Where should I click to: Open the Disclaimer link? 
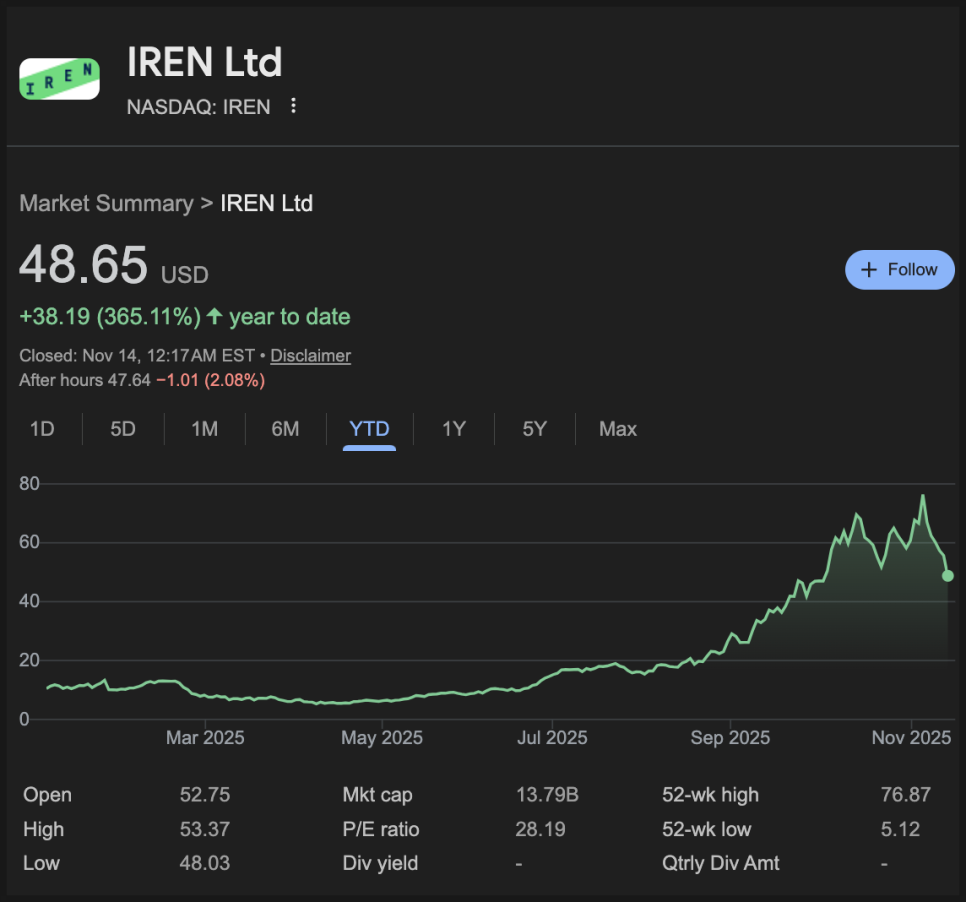point(310,356)
